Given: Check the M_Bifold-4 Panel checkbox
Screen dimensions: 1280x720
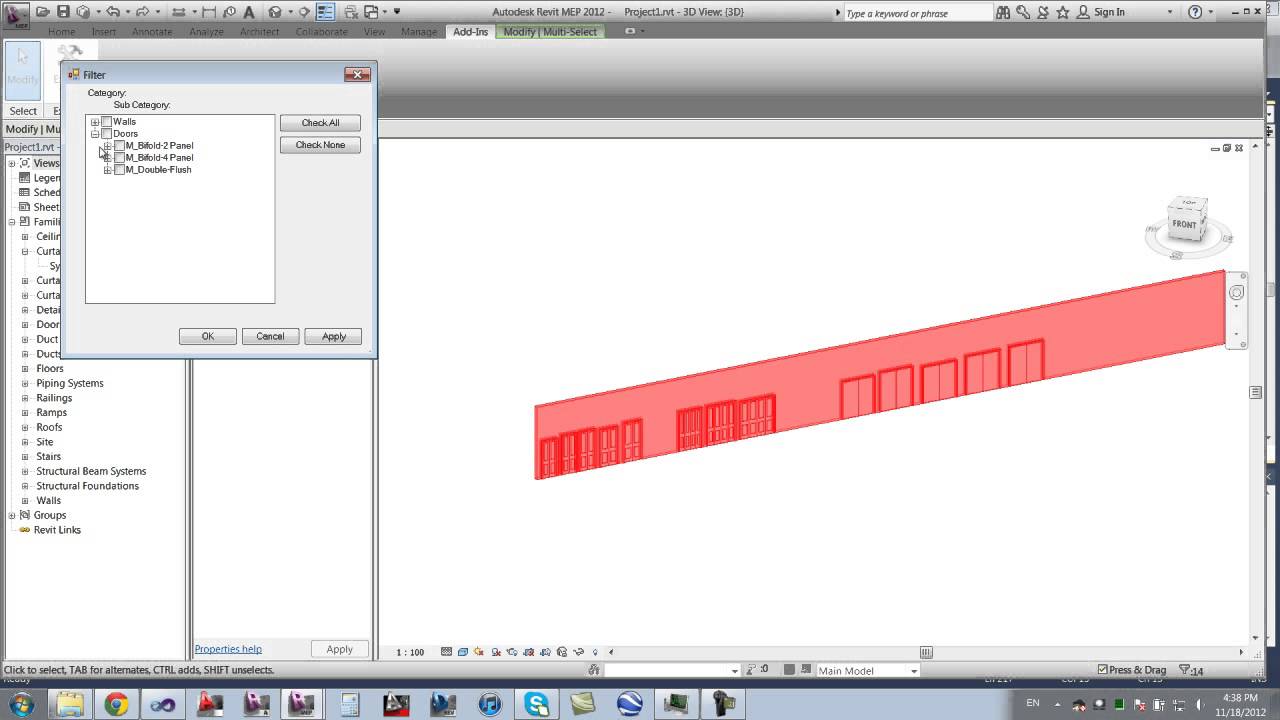Looking at the screenshot, I should (x=120, y=158).
